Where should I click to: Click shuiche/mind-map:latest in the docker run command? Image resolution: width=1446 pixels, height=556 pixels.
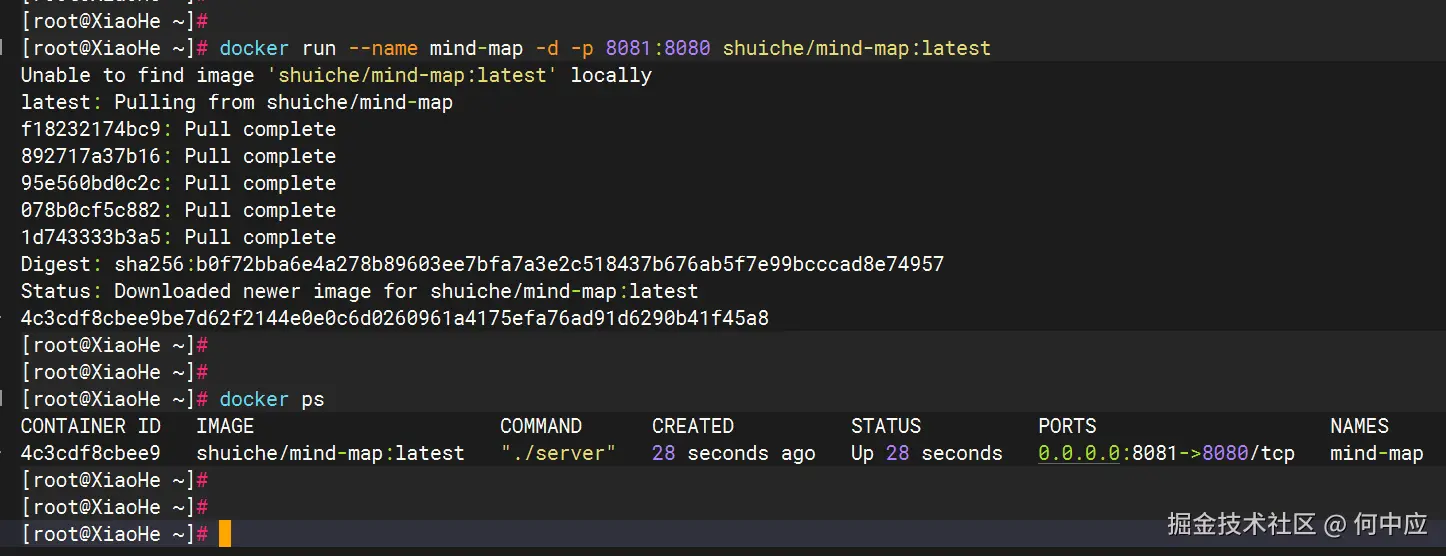pos(856,48)
